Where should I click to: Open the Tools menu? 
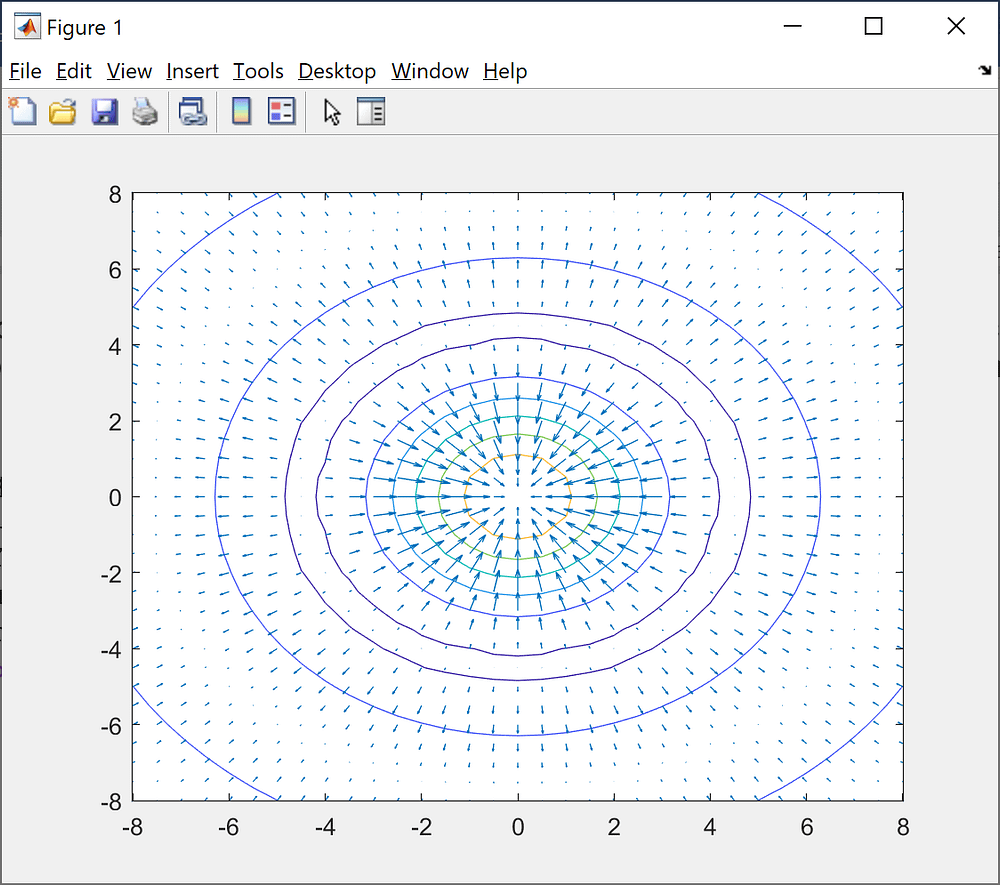(x=258, y=71)
